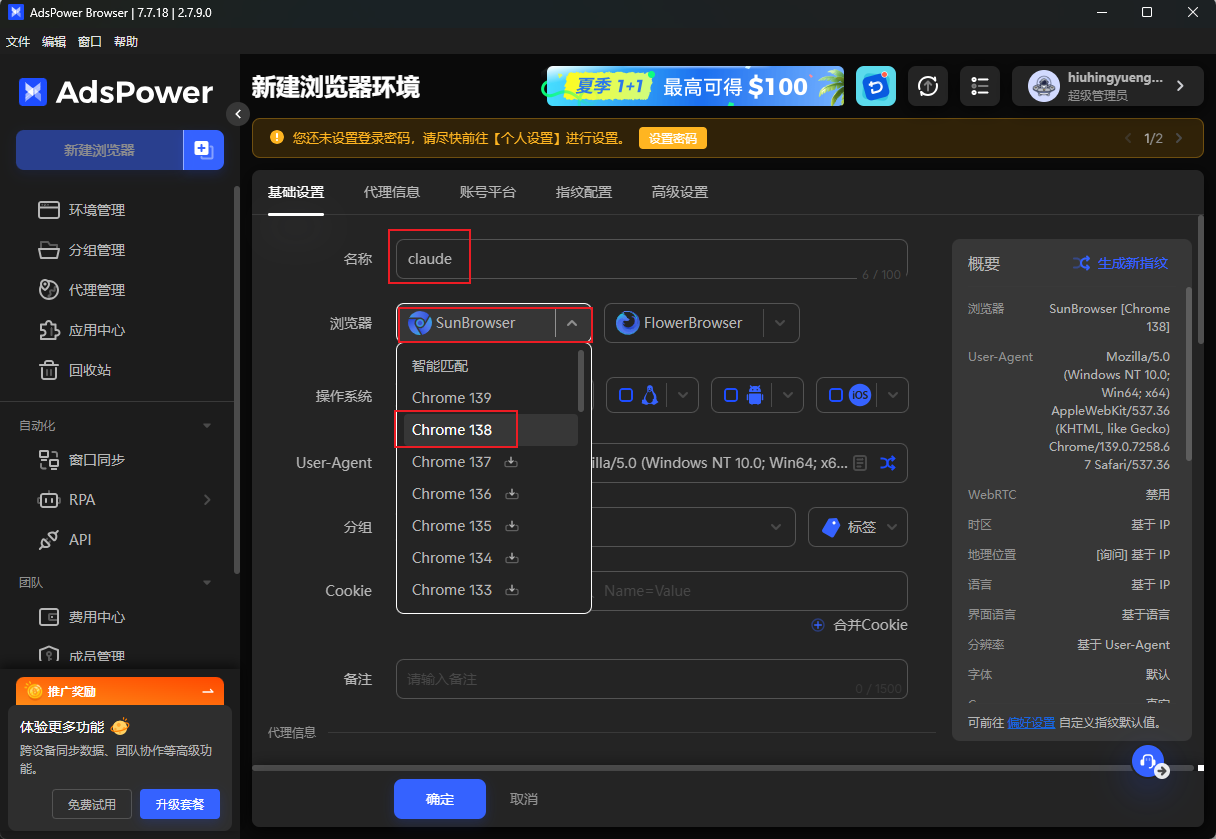This screenshot has height=839, width=1216.
Task: Download Chrome 133 kernel
Action: click(511, 590)
